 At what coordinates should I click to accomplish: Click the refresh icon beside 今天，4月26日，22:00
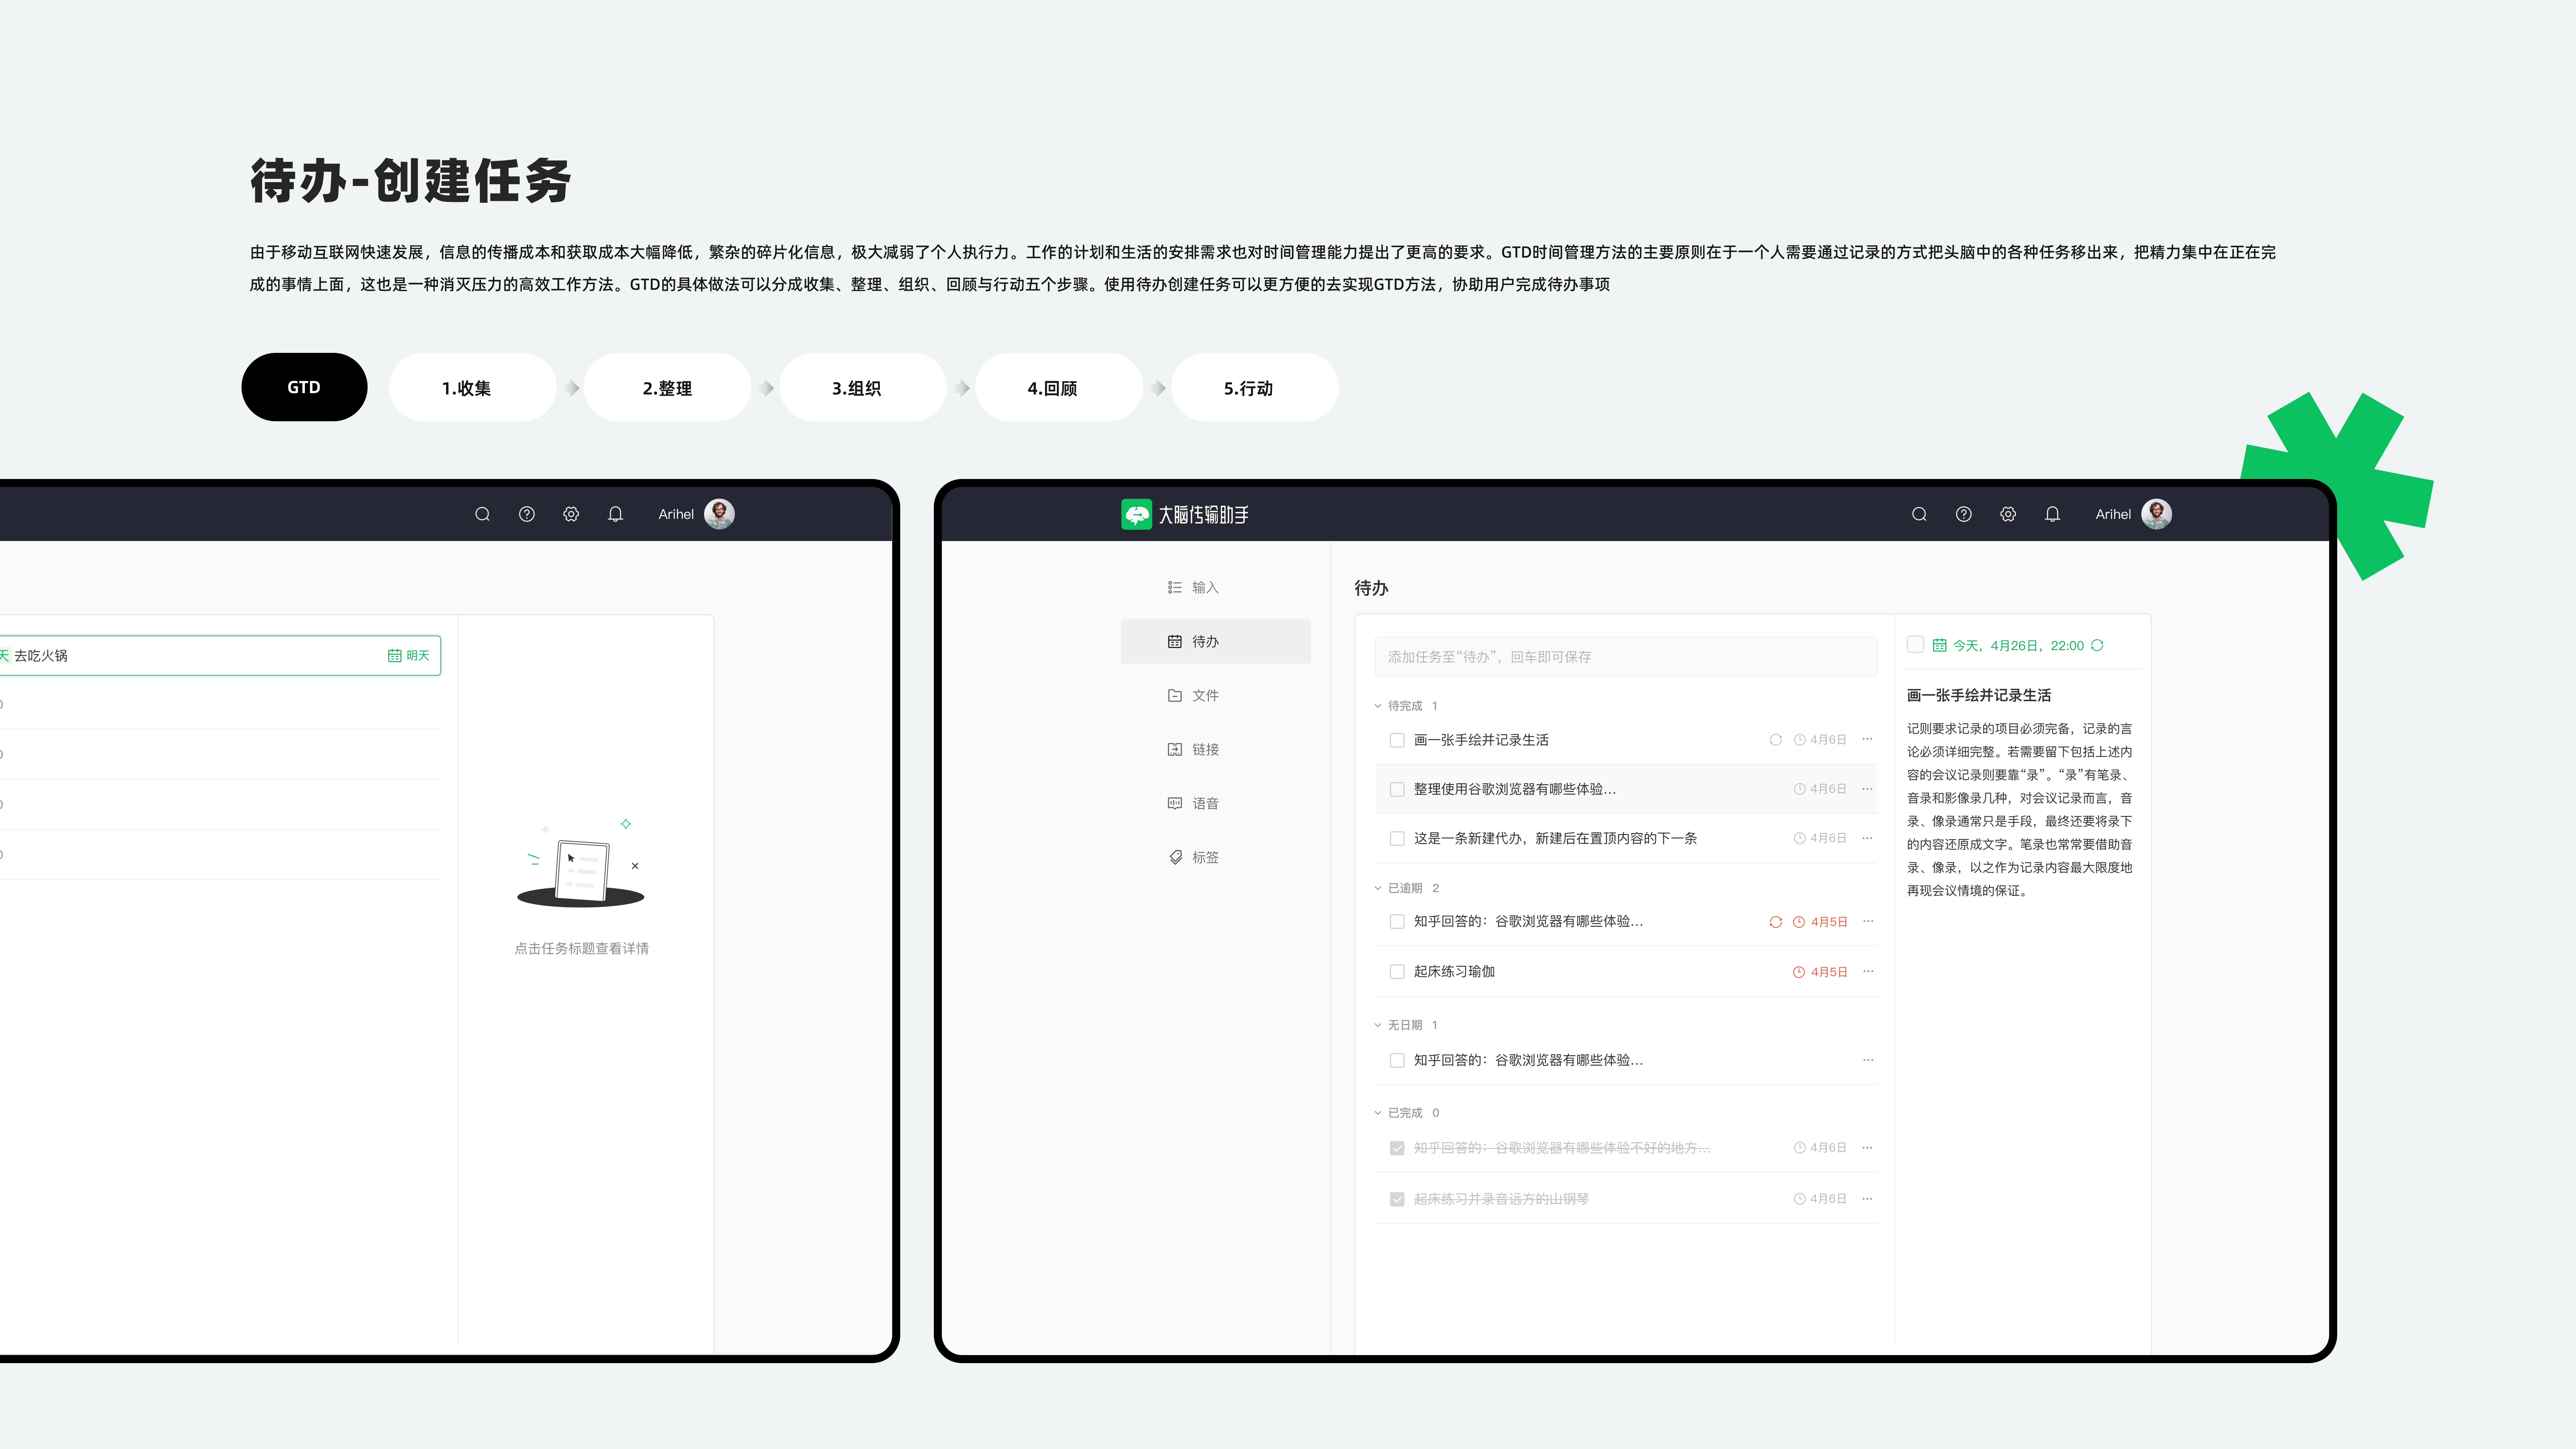[2097, 645]
